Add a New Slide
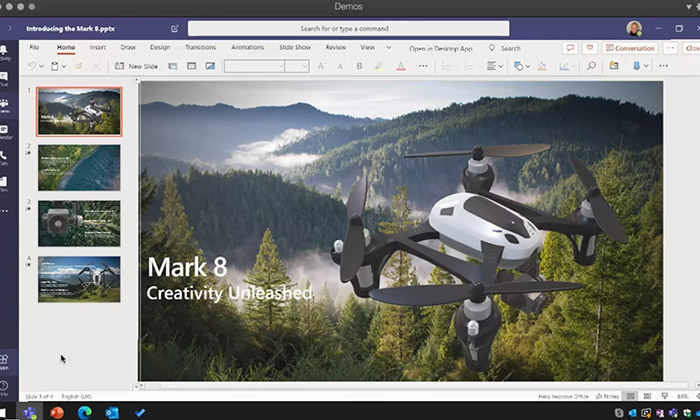 tap(136, 66)
